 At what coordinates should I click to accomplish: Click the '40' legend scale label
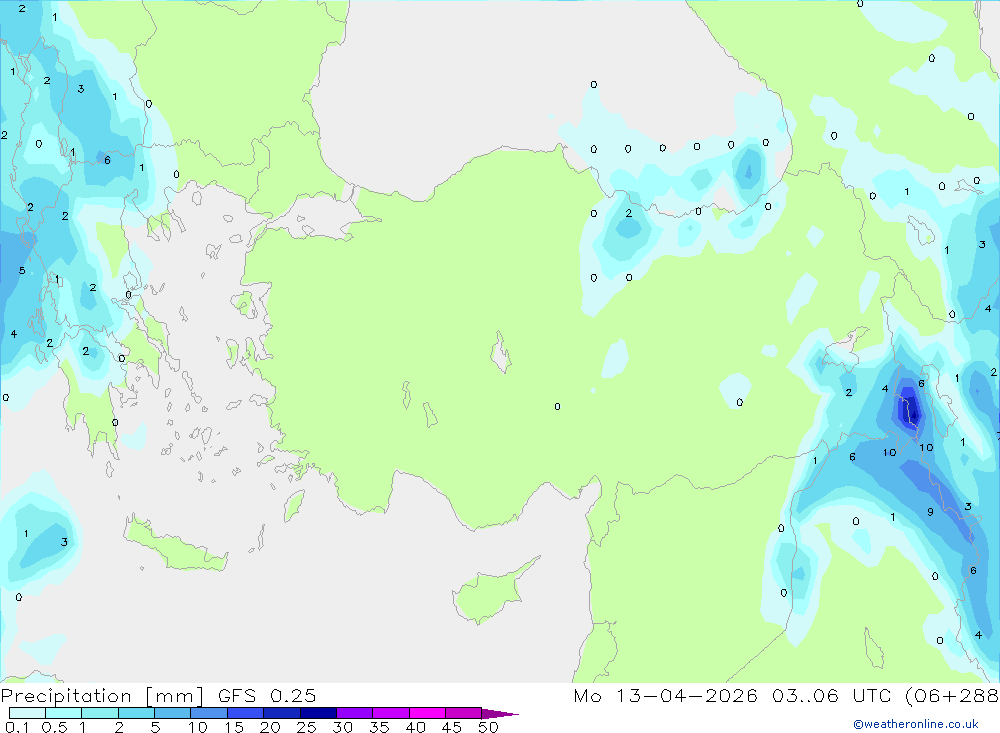(x=415, y=727)
